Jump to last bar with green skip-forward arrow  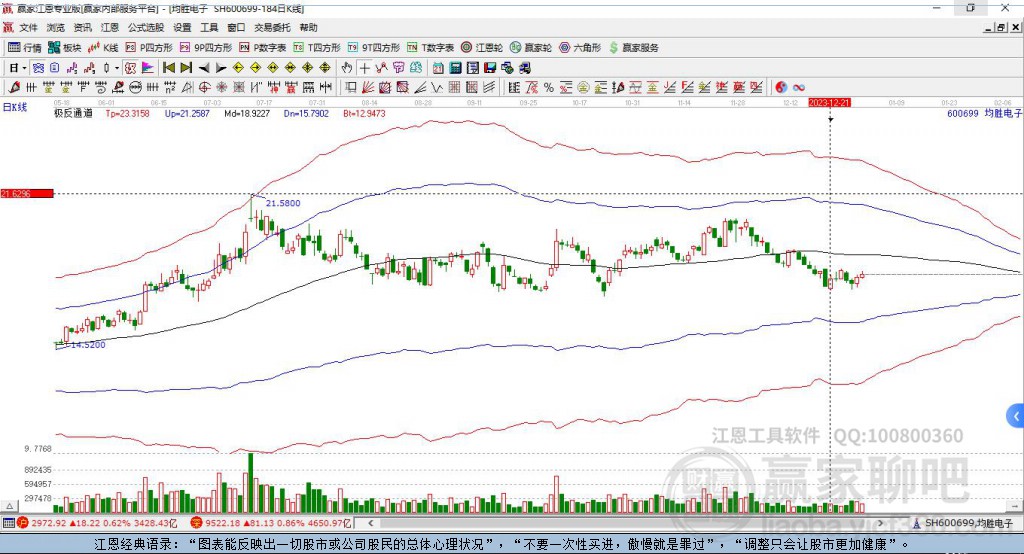point(186,68)
